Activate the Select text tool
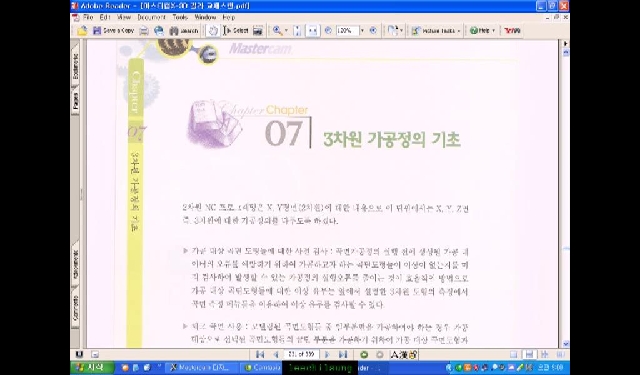Viewport: 640px width, 375px height. point(236,31)
